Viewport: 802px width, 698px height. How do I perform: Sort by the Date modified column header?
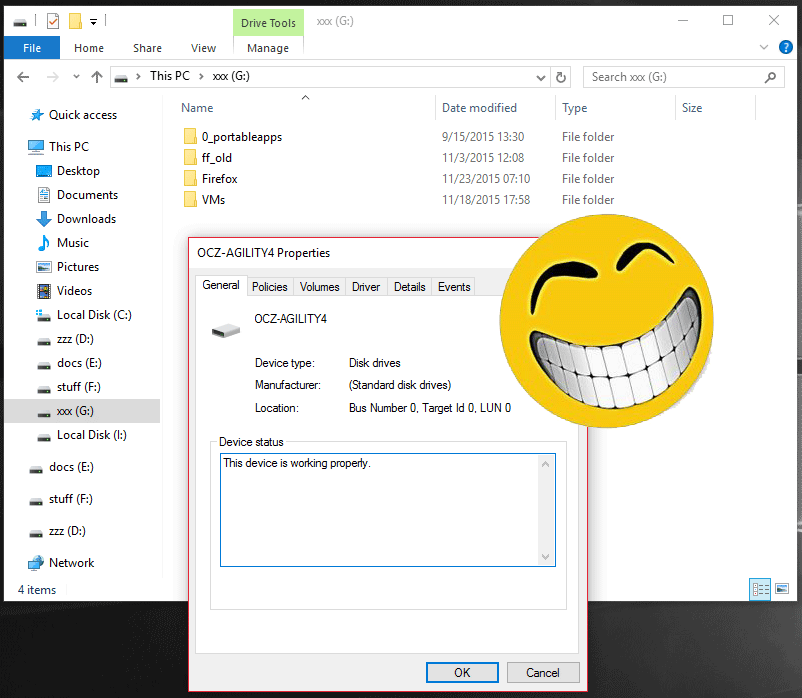pos(479,108)
